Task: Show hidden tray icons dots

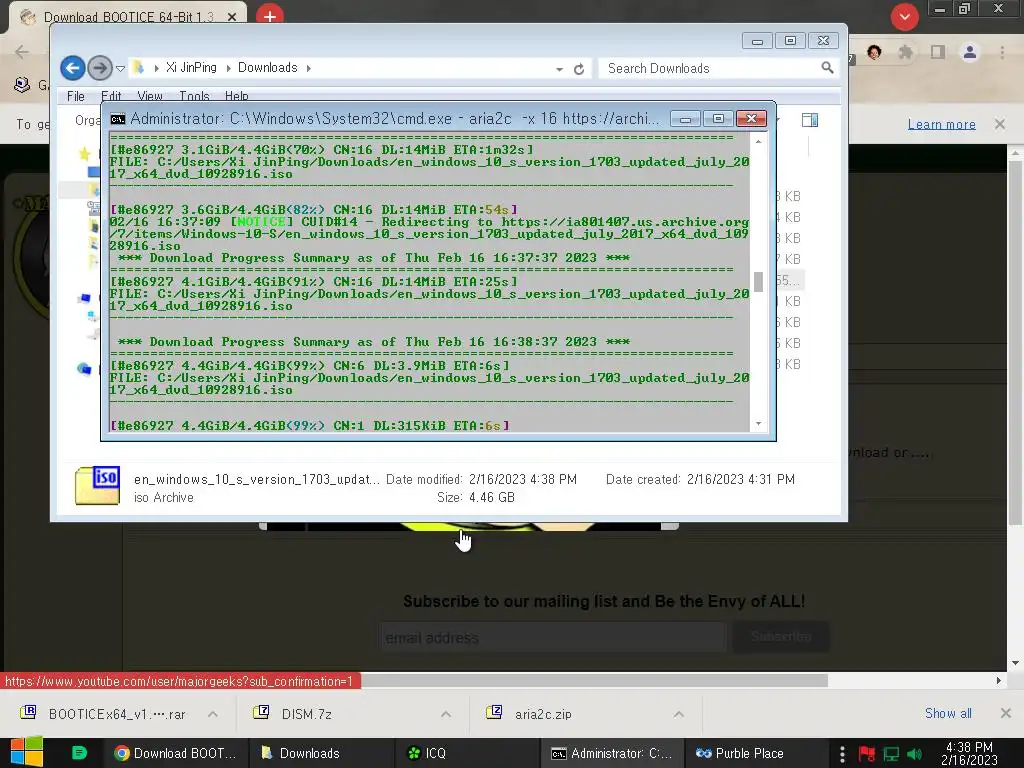Action: click(x=842, y=754)
